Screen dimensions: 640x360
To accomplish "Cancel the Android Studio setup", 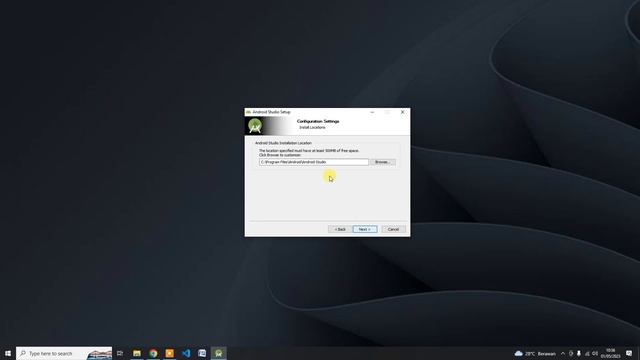I will [393, 229].
